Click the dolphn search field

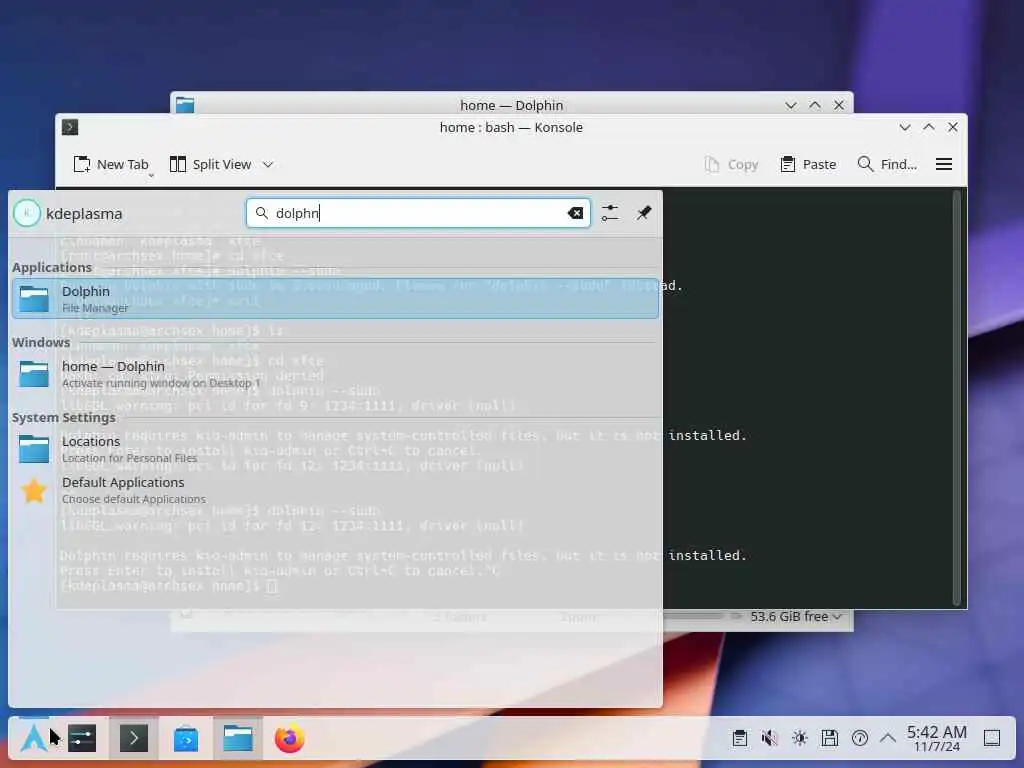coord(418,213)
